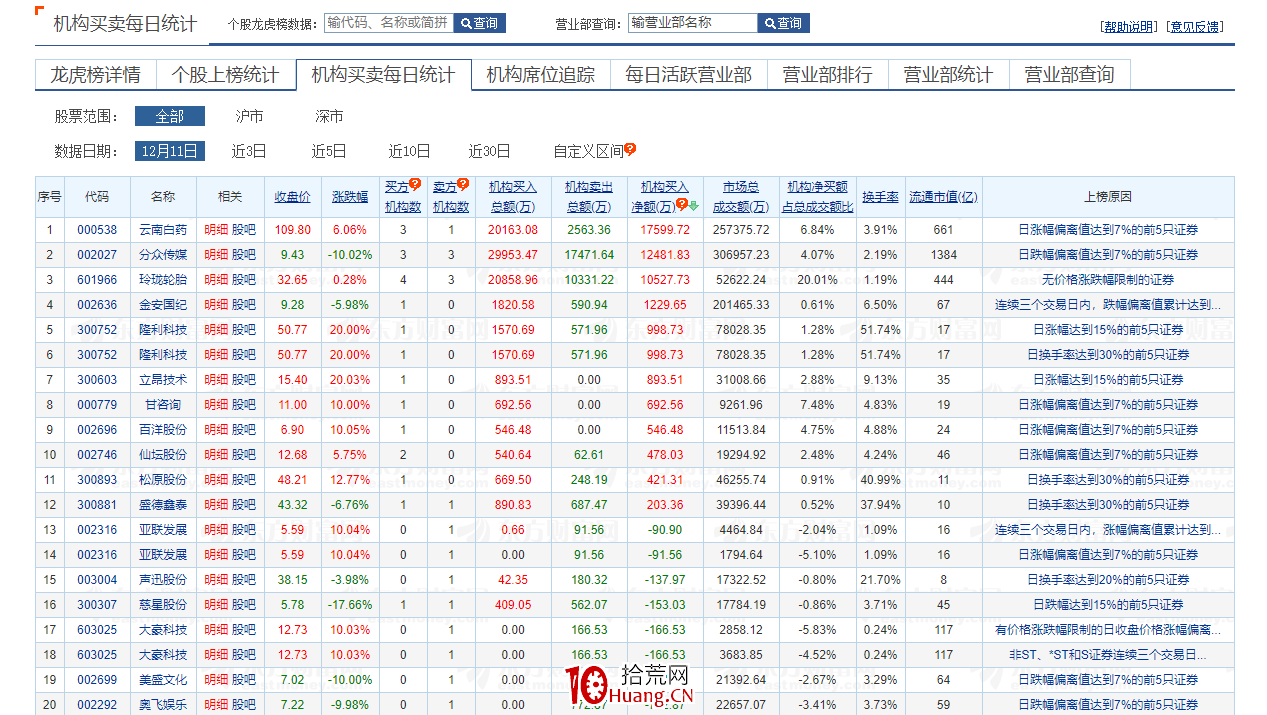The height and width of the screenshot is (715, 1267).
Task: Select 沪市 stock range filter
Action: click(x=249, y=117)
